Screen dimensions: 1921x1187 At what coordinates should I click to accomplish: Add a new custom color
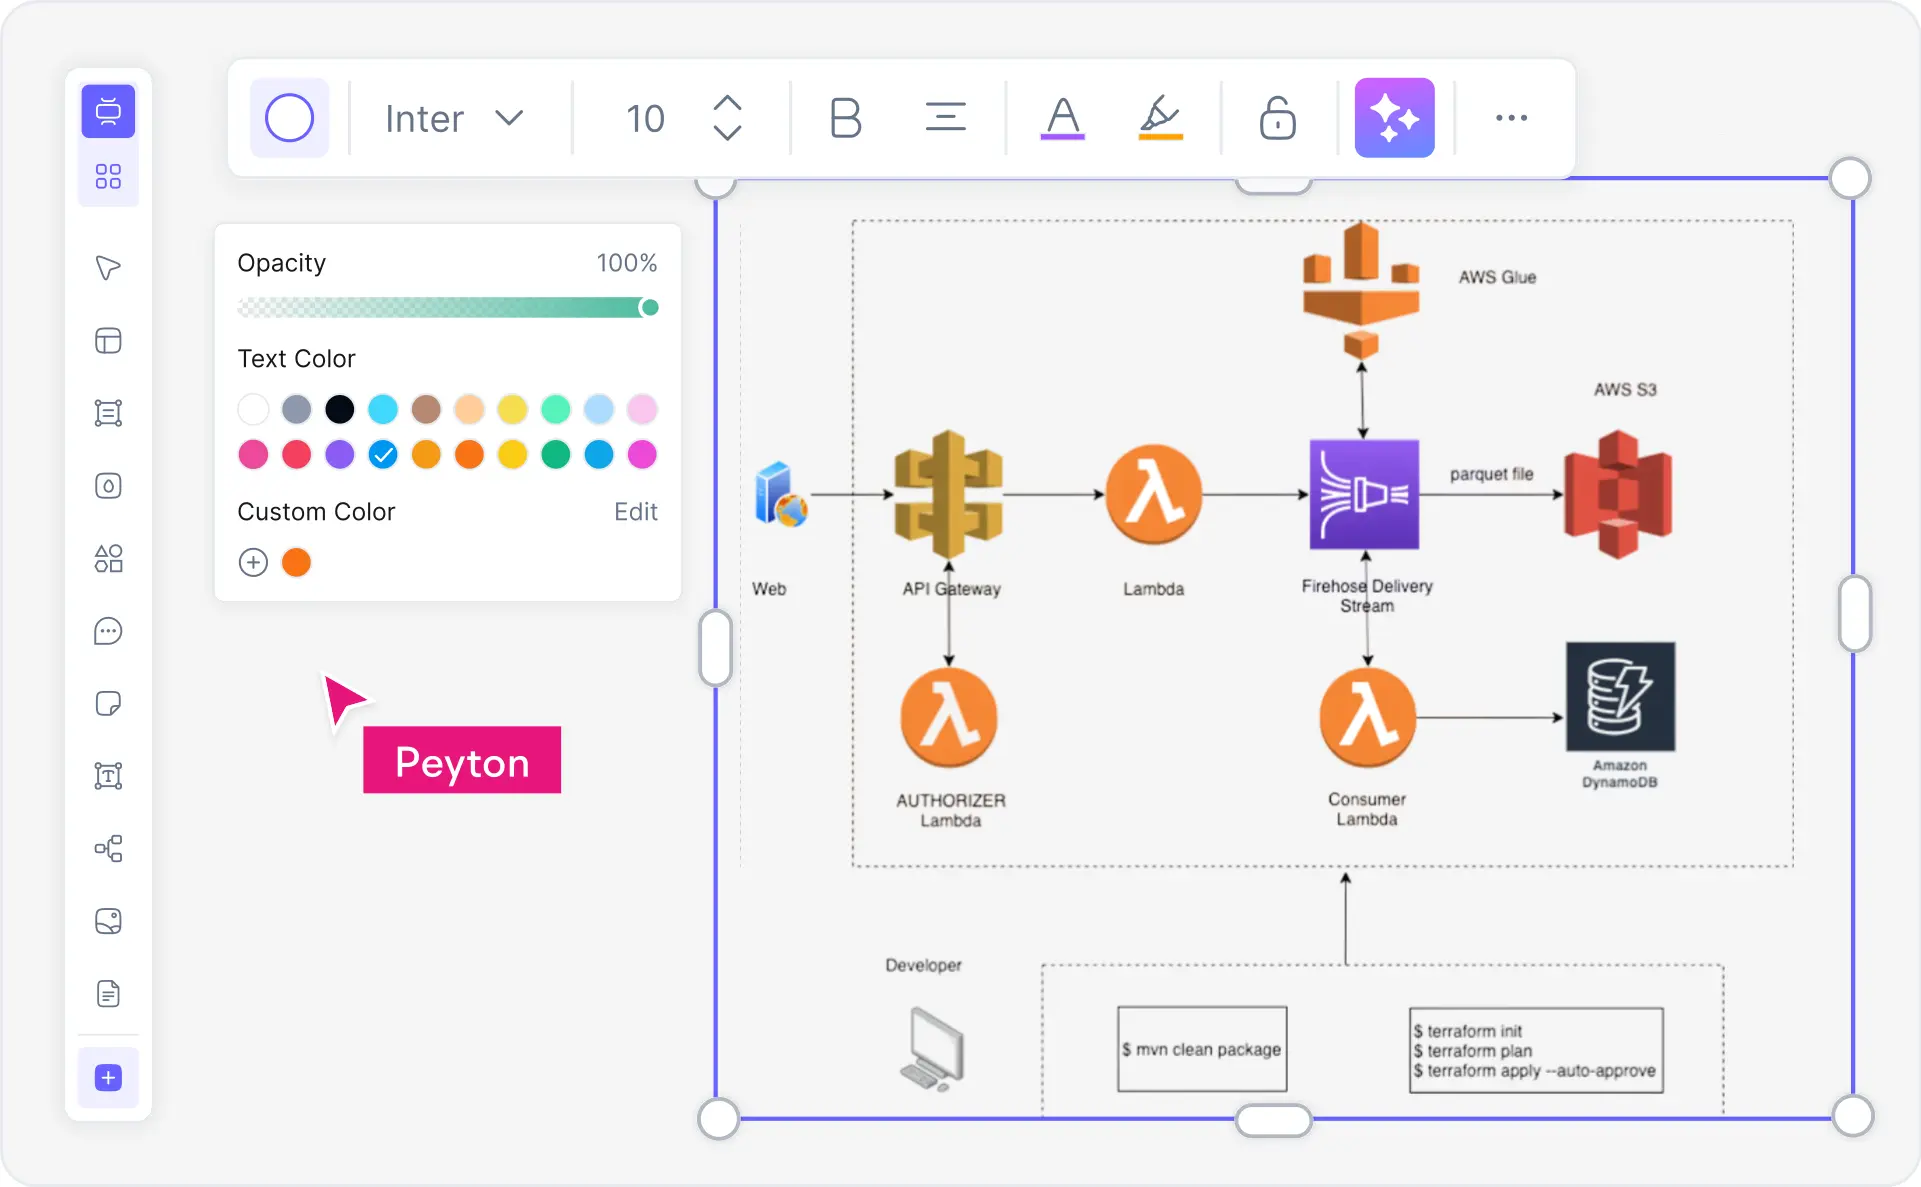pos(253,563)
